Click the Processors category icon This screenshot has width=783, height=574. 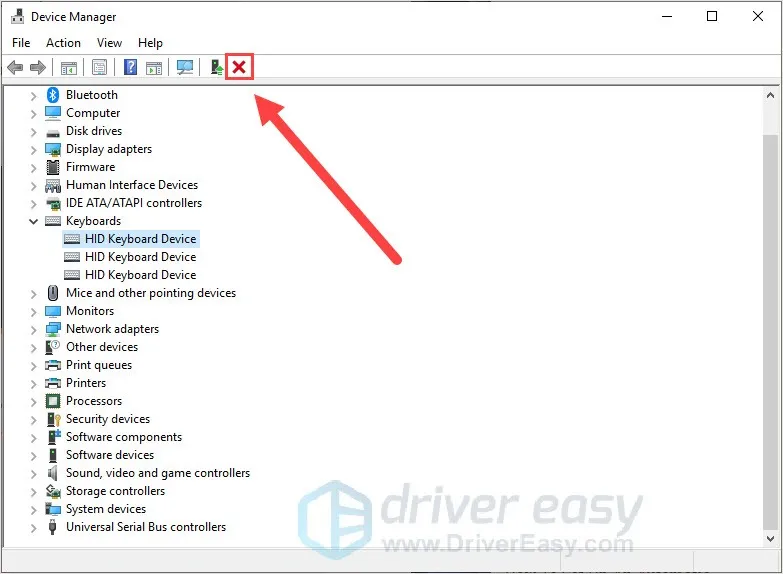pos(53,401)
